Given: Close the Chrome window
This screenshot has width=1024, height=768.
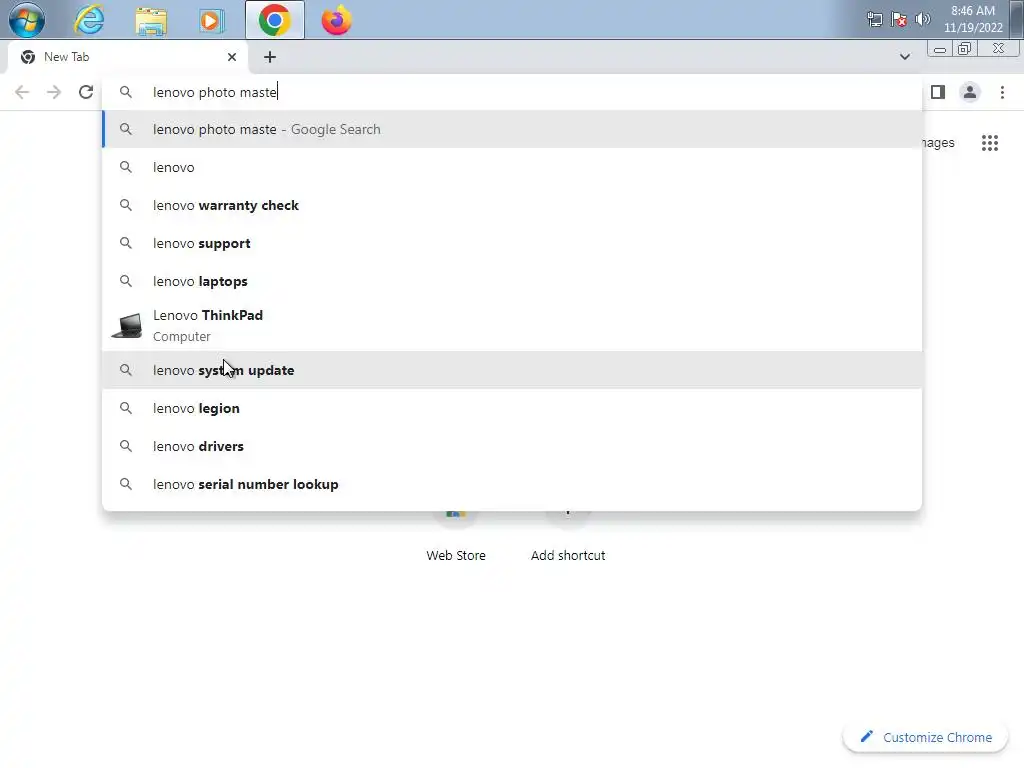Looking at the screenshot, I should coord(998,49).
